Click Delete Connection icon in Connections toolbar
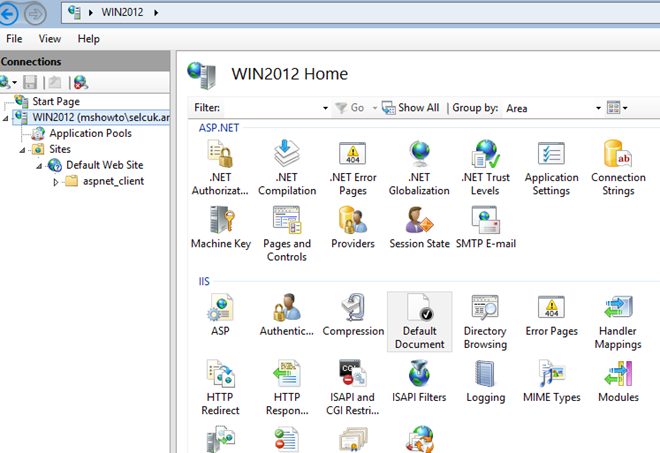Image resolution: width=660 pixels, height=453 pixels. [x=81, y=82]
